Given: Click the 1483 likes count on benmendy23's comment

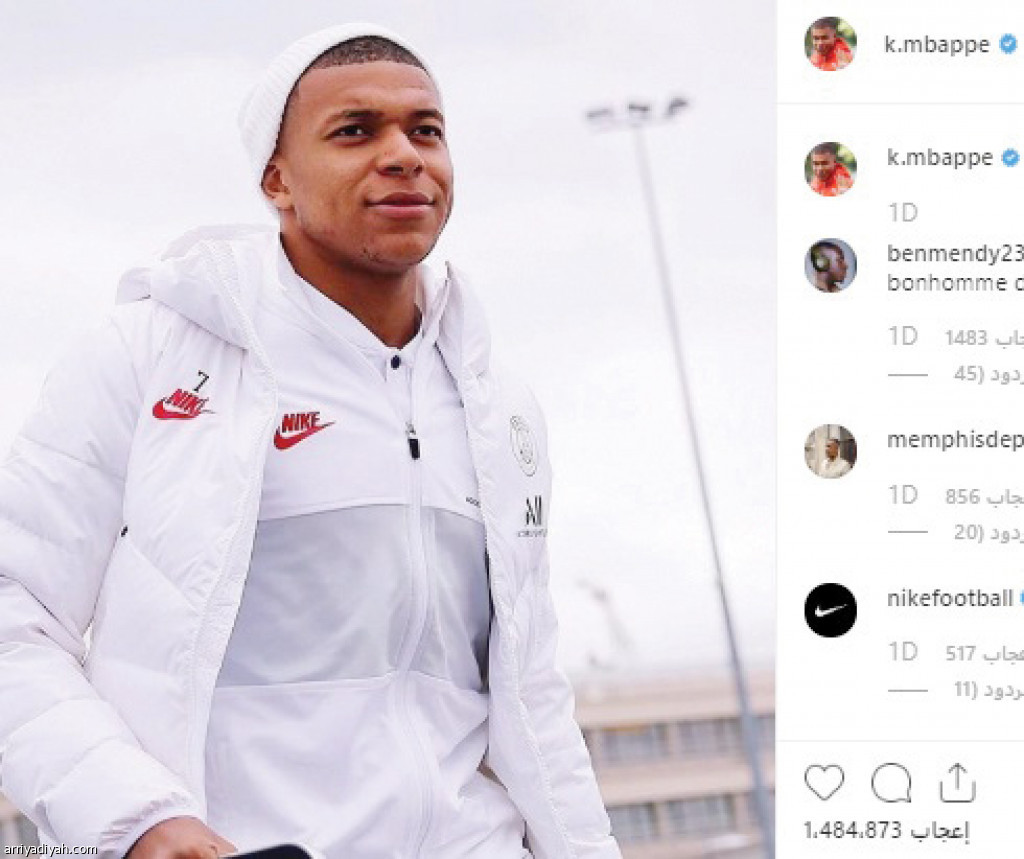Looking at the screenshot, I should click(x=984, y=338).
